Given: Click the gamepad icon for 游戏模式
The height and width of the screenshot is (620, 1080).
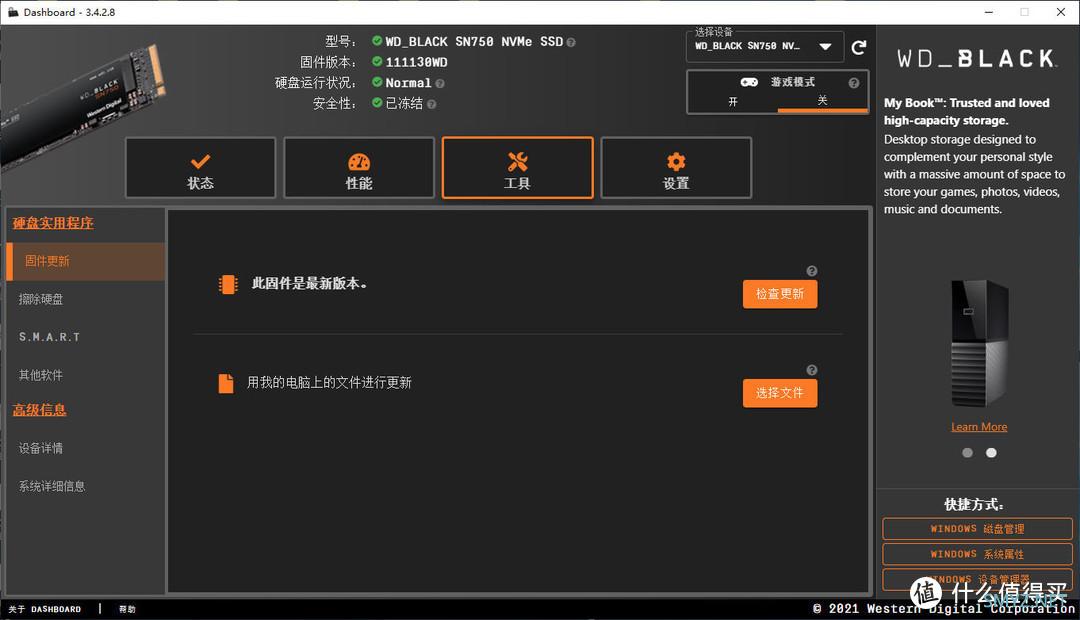Looking at the screenshot, I should (x=749, y=82).
